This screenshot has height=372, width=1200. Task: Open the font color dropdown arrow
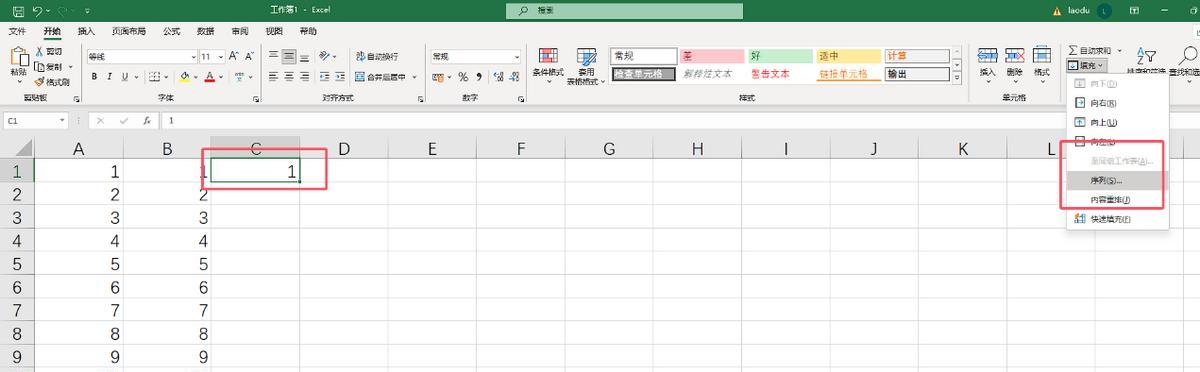click(221, 76)
